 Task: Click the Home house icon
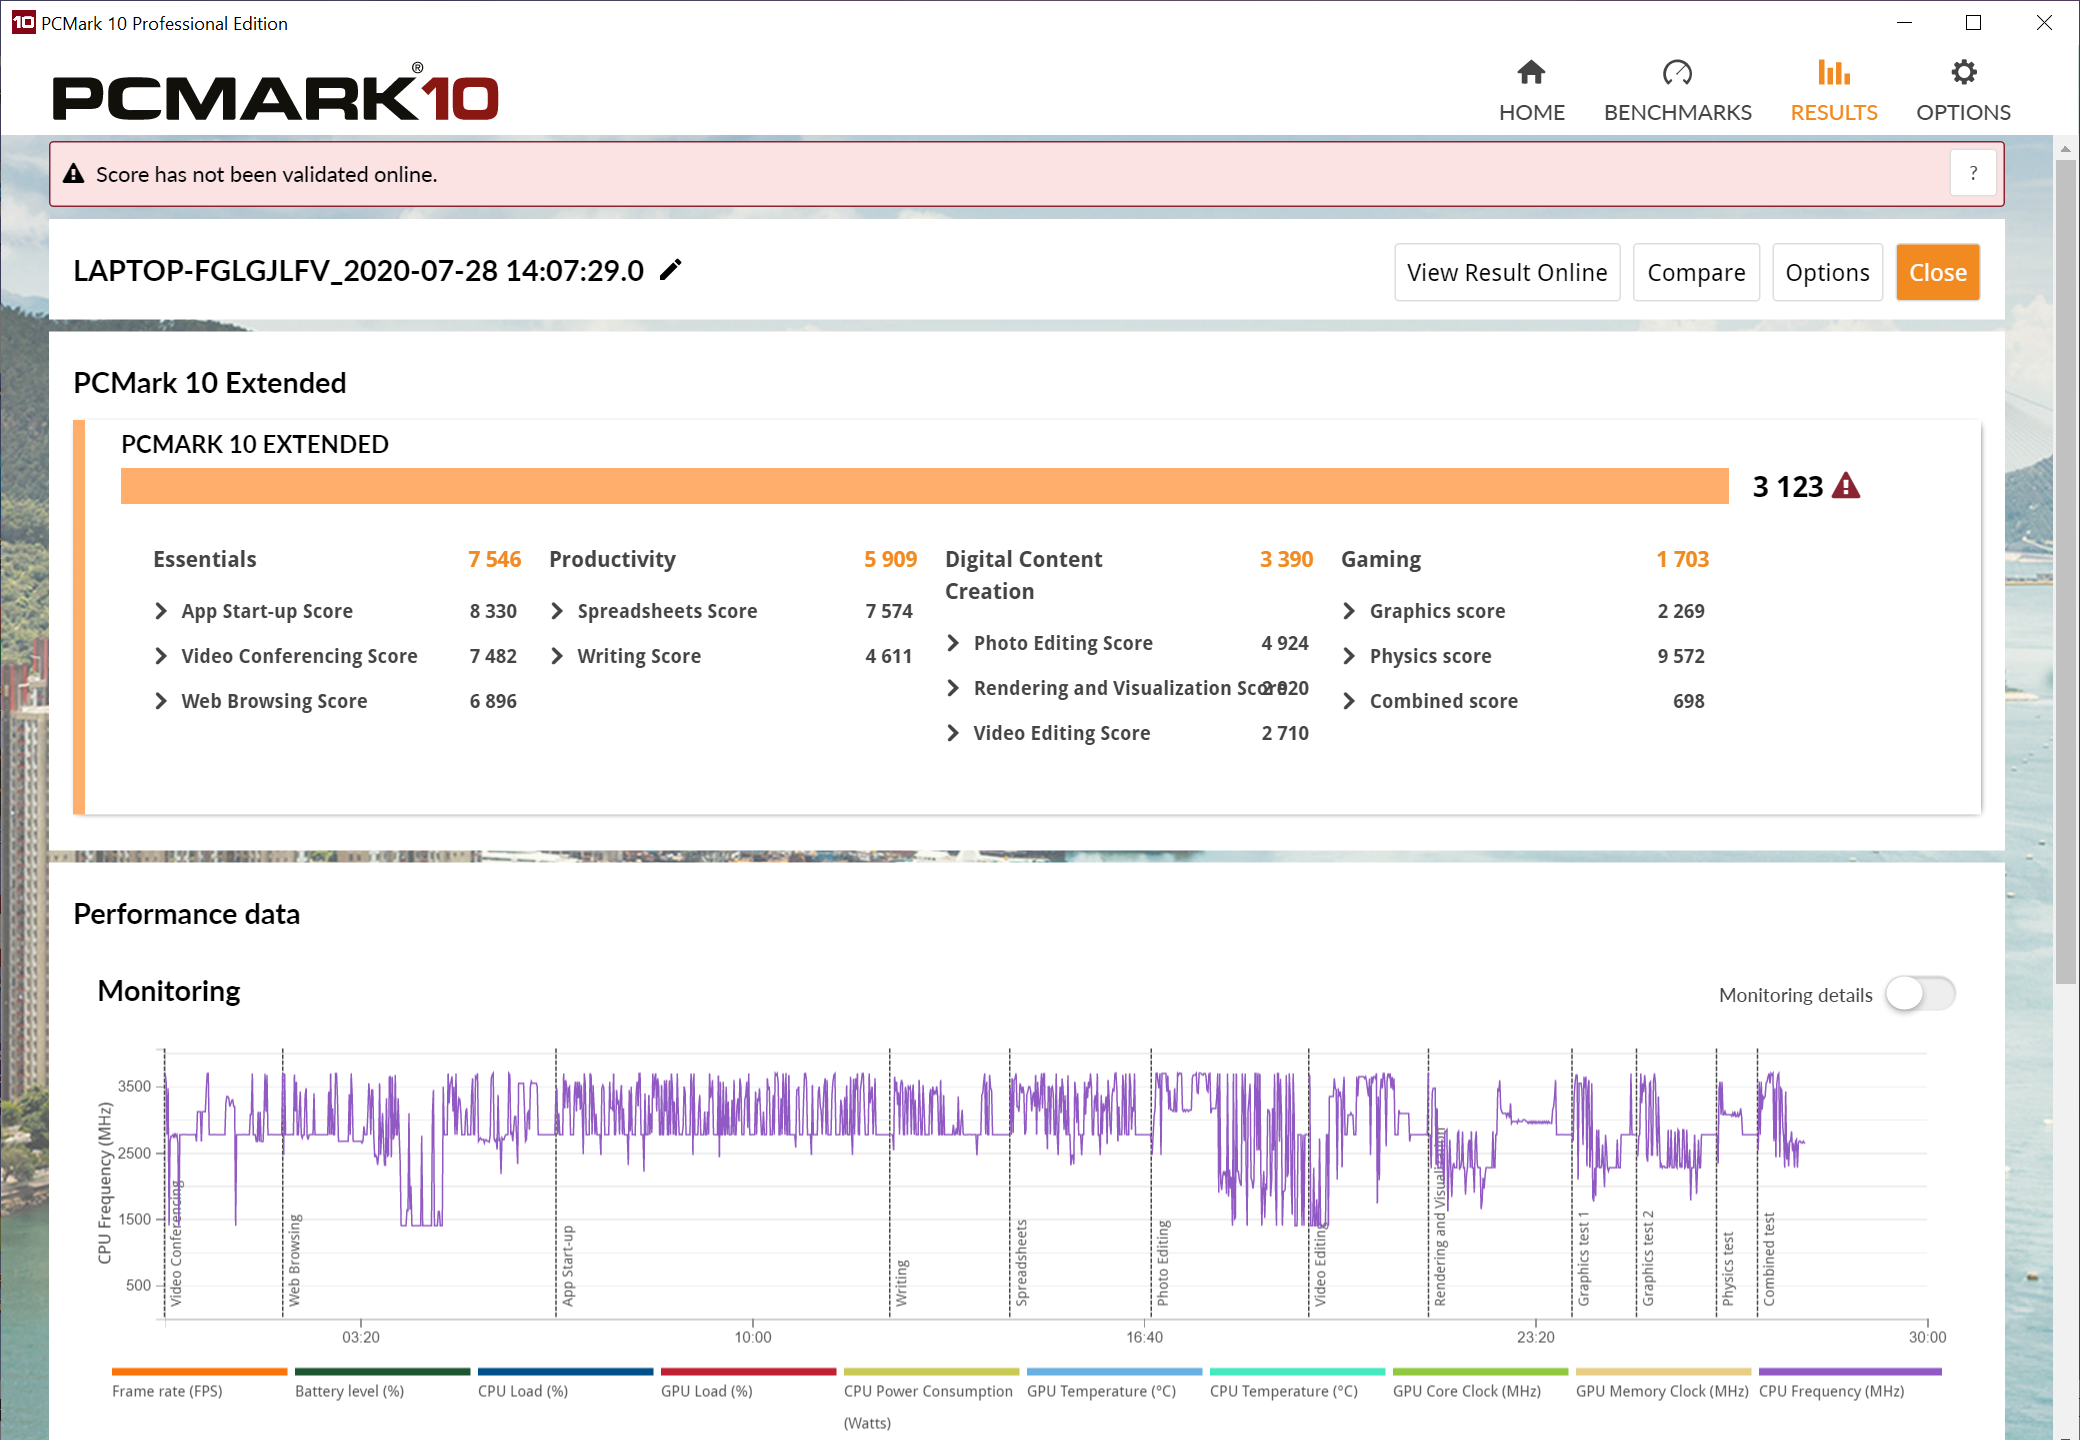pyautogui.click(x=1531, y=73)
